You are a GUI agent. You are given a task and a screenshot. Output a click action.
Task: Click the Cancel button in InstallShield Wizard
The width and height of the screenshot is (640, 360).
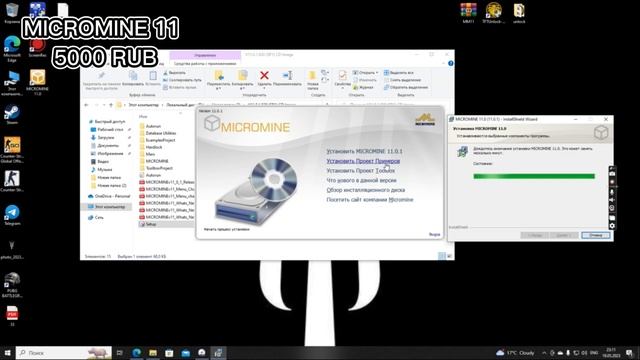[596, 235]
